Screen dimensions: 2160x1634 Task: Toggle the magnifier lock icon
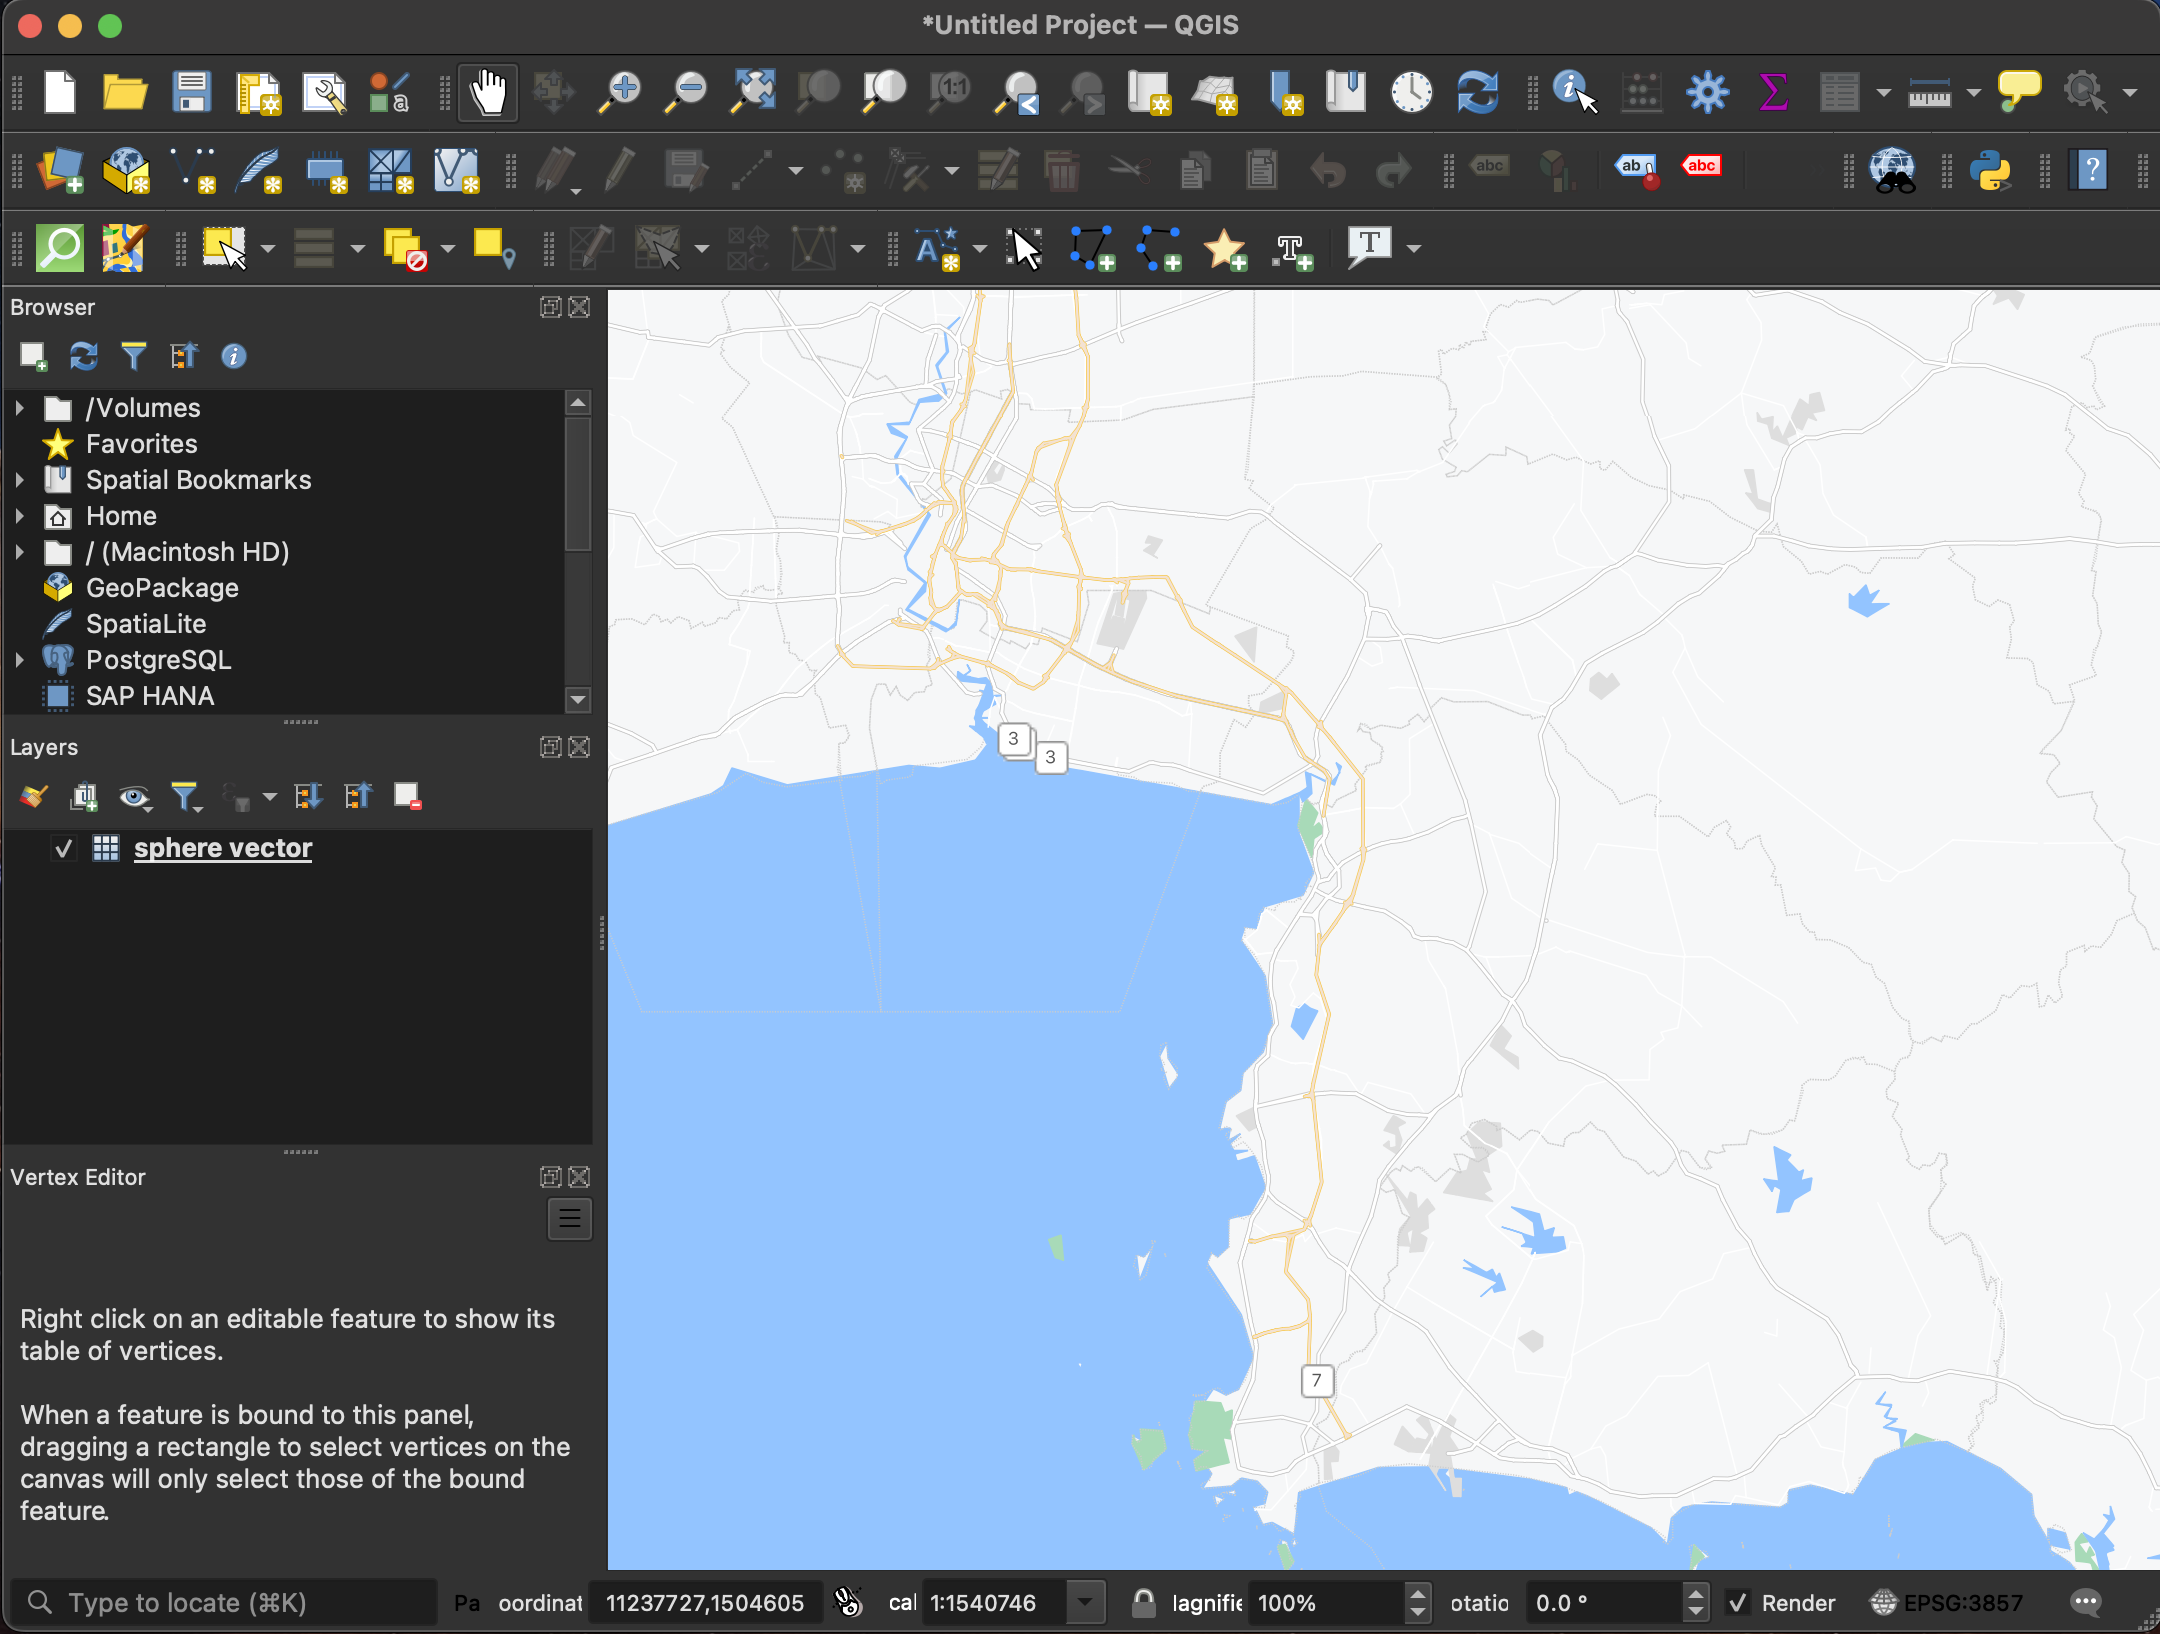[x=1143, y=1603]
